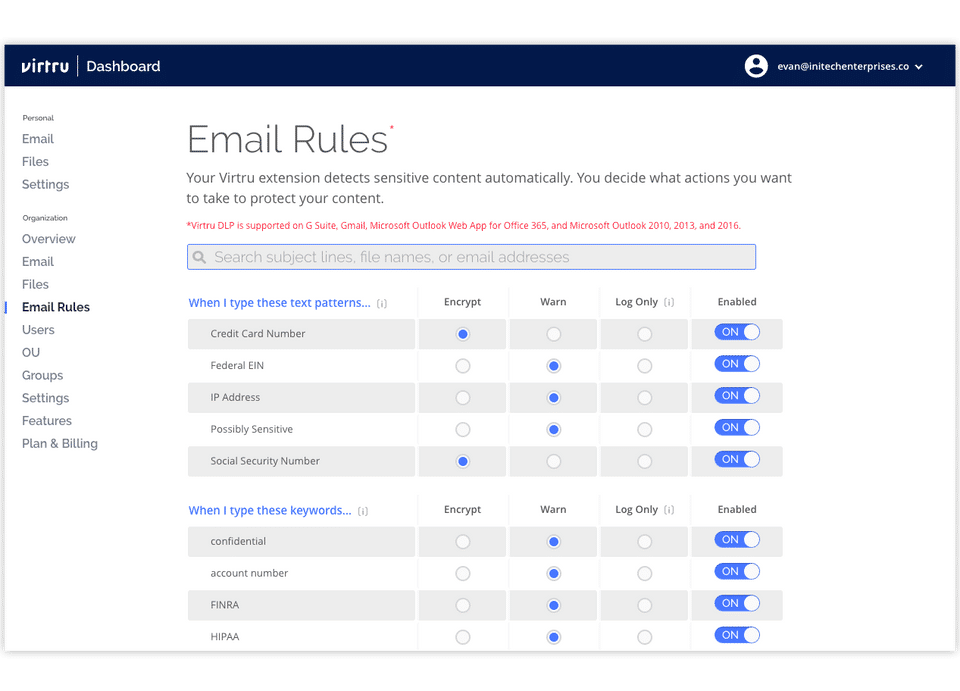This screenshot has width=960, height=691.
Task: Select Encrypt for account number keyword
Action: coord(463,573)
